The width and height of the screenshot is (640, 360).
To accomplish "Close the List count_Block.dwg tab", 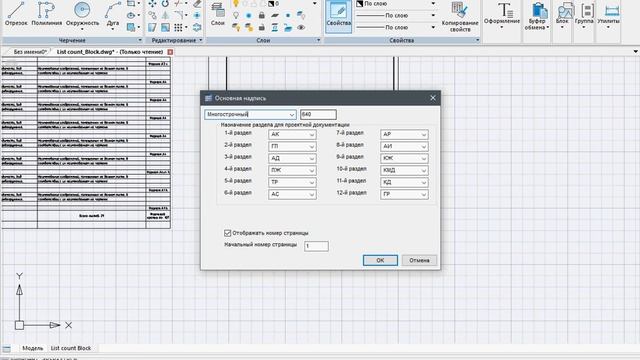I will tap(170, 52).
